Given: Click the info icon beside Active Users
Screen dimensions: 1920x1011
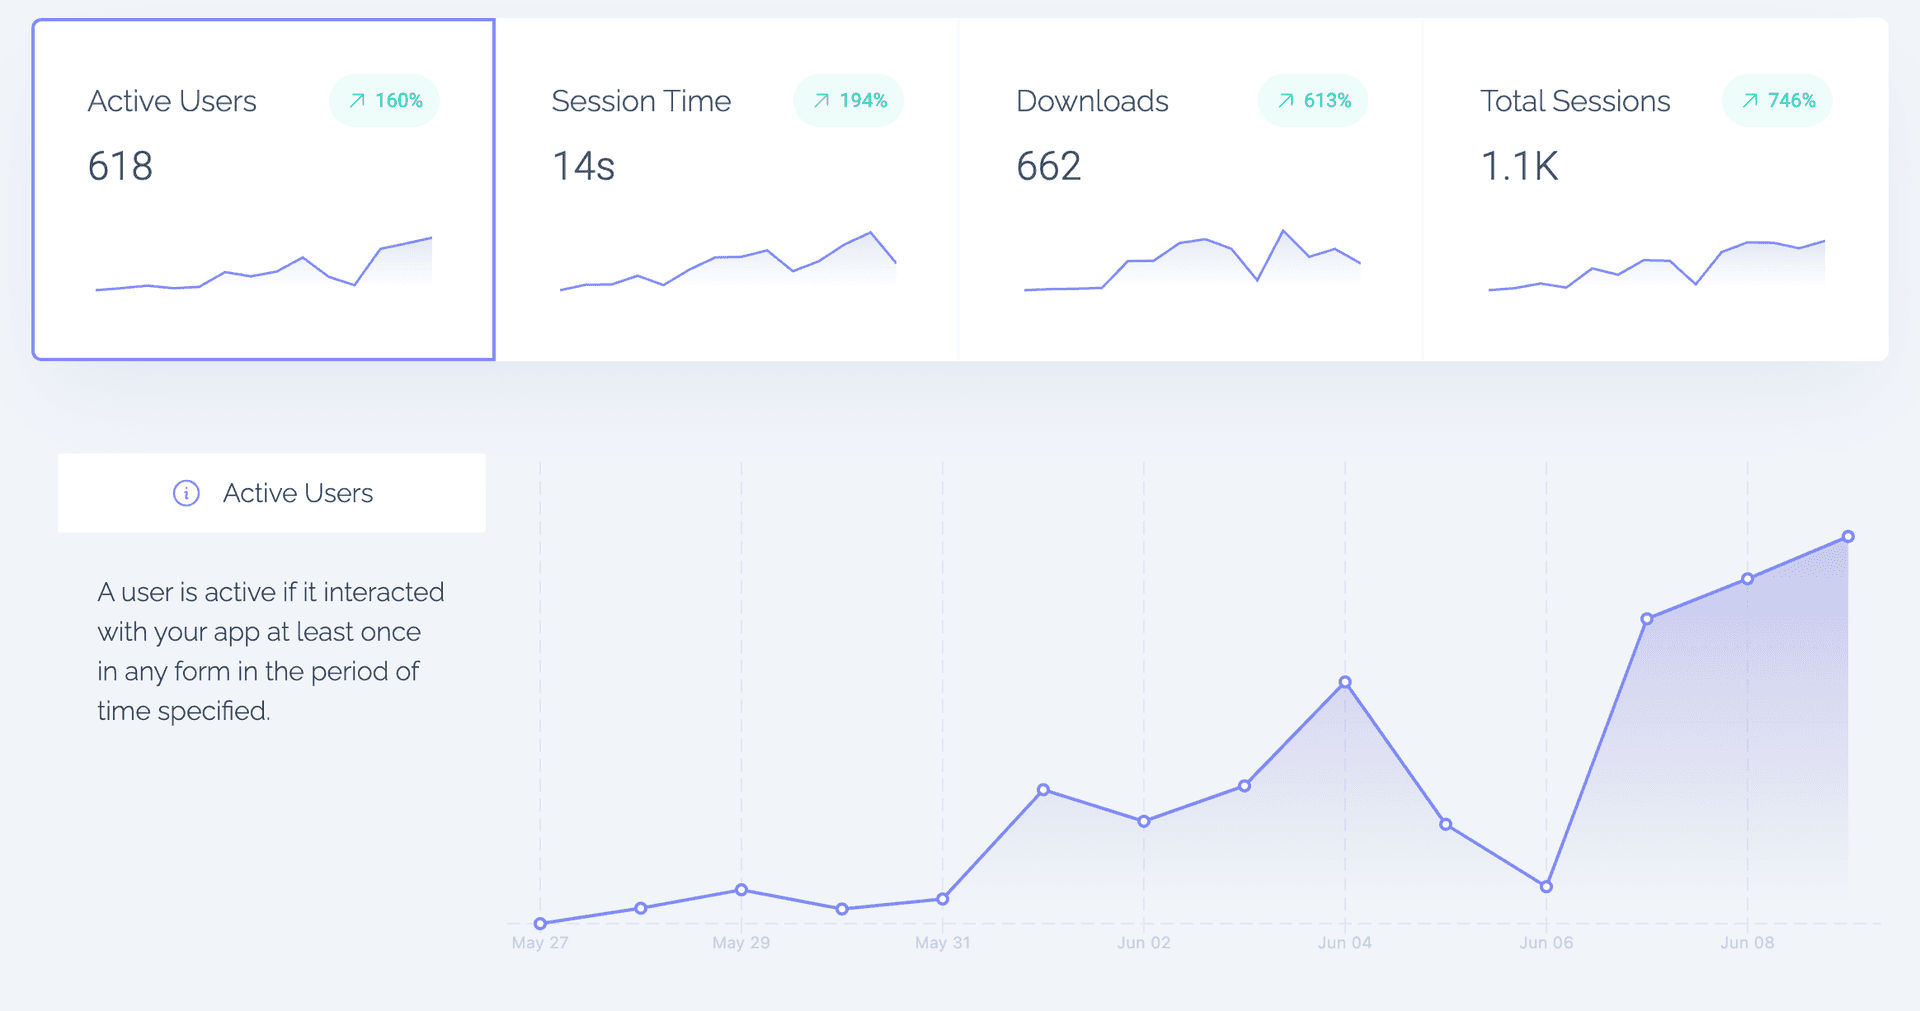Looking at the screenshot, I should click(186, 493).
